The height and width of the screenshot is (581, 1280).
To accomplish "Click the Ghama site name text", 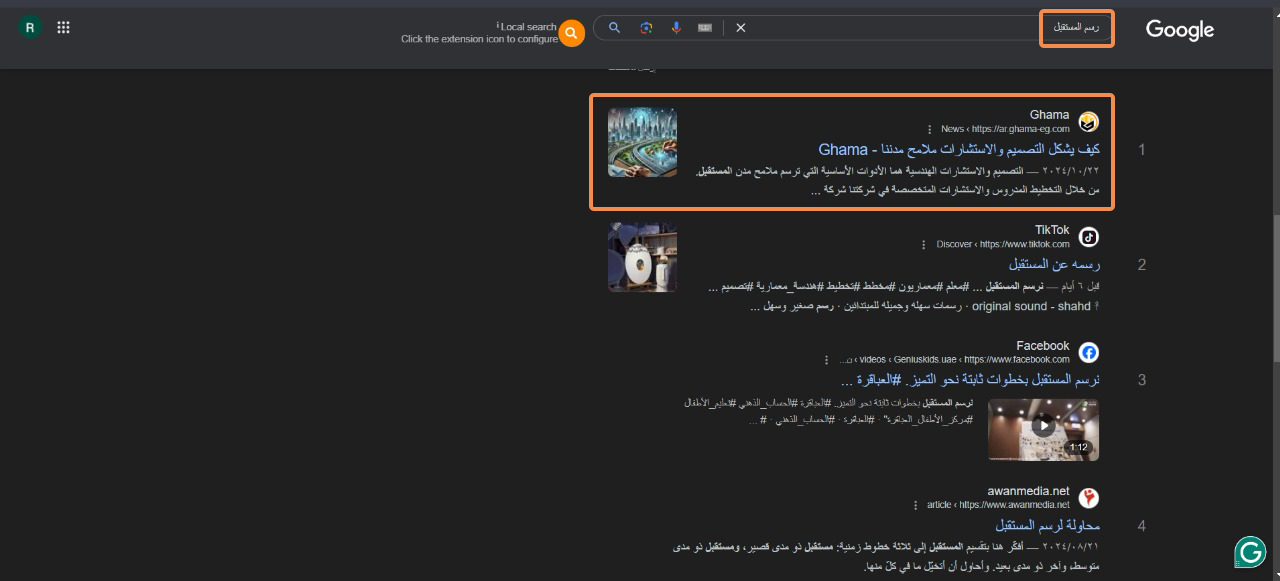I will click(x=1049, y=115).
